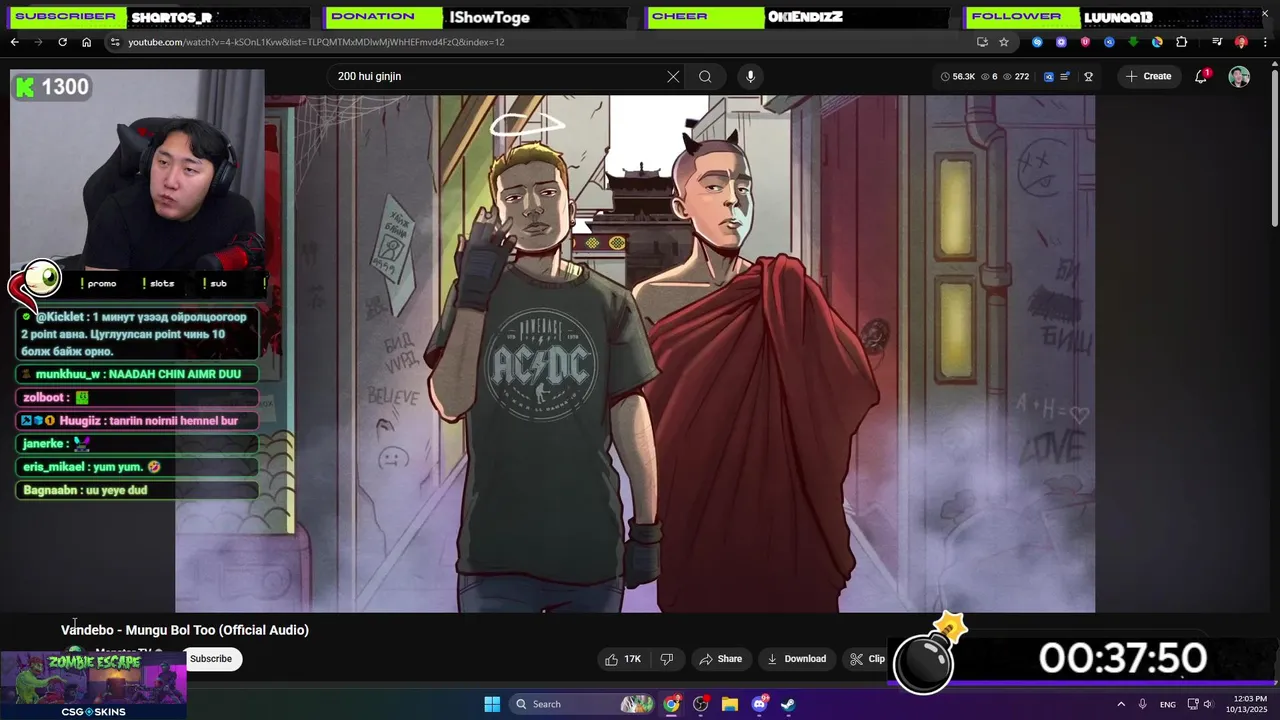Click the tray microphone icon

(1142, 704)
